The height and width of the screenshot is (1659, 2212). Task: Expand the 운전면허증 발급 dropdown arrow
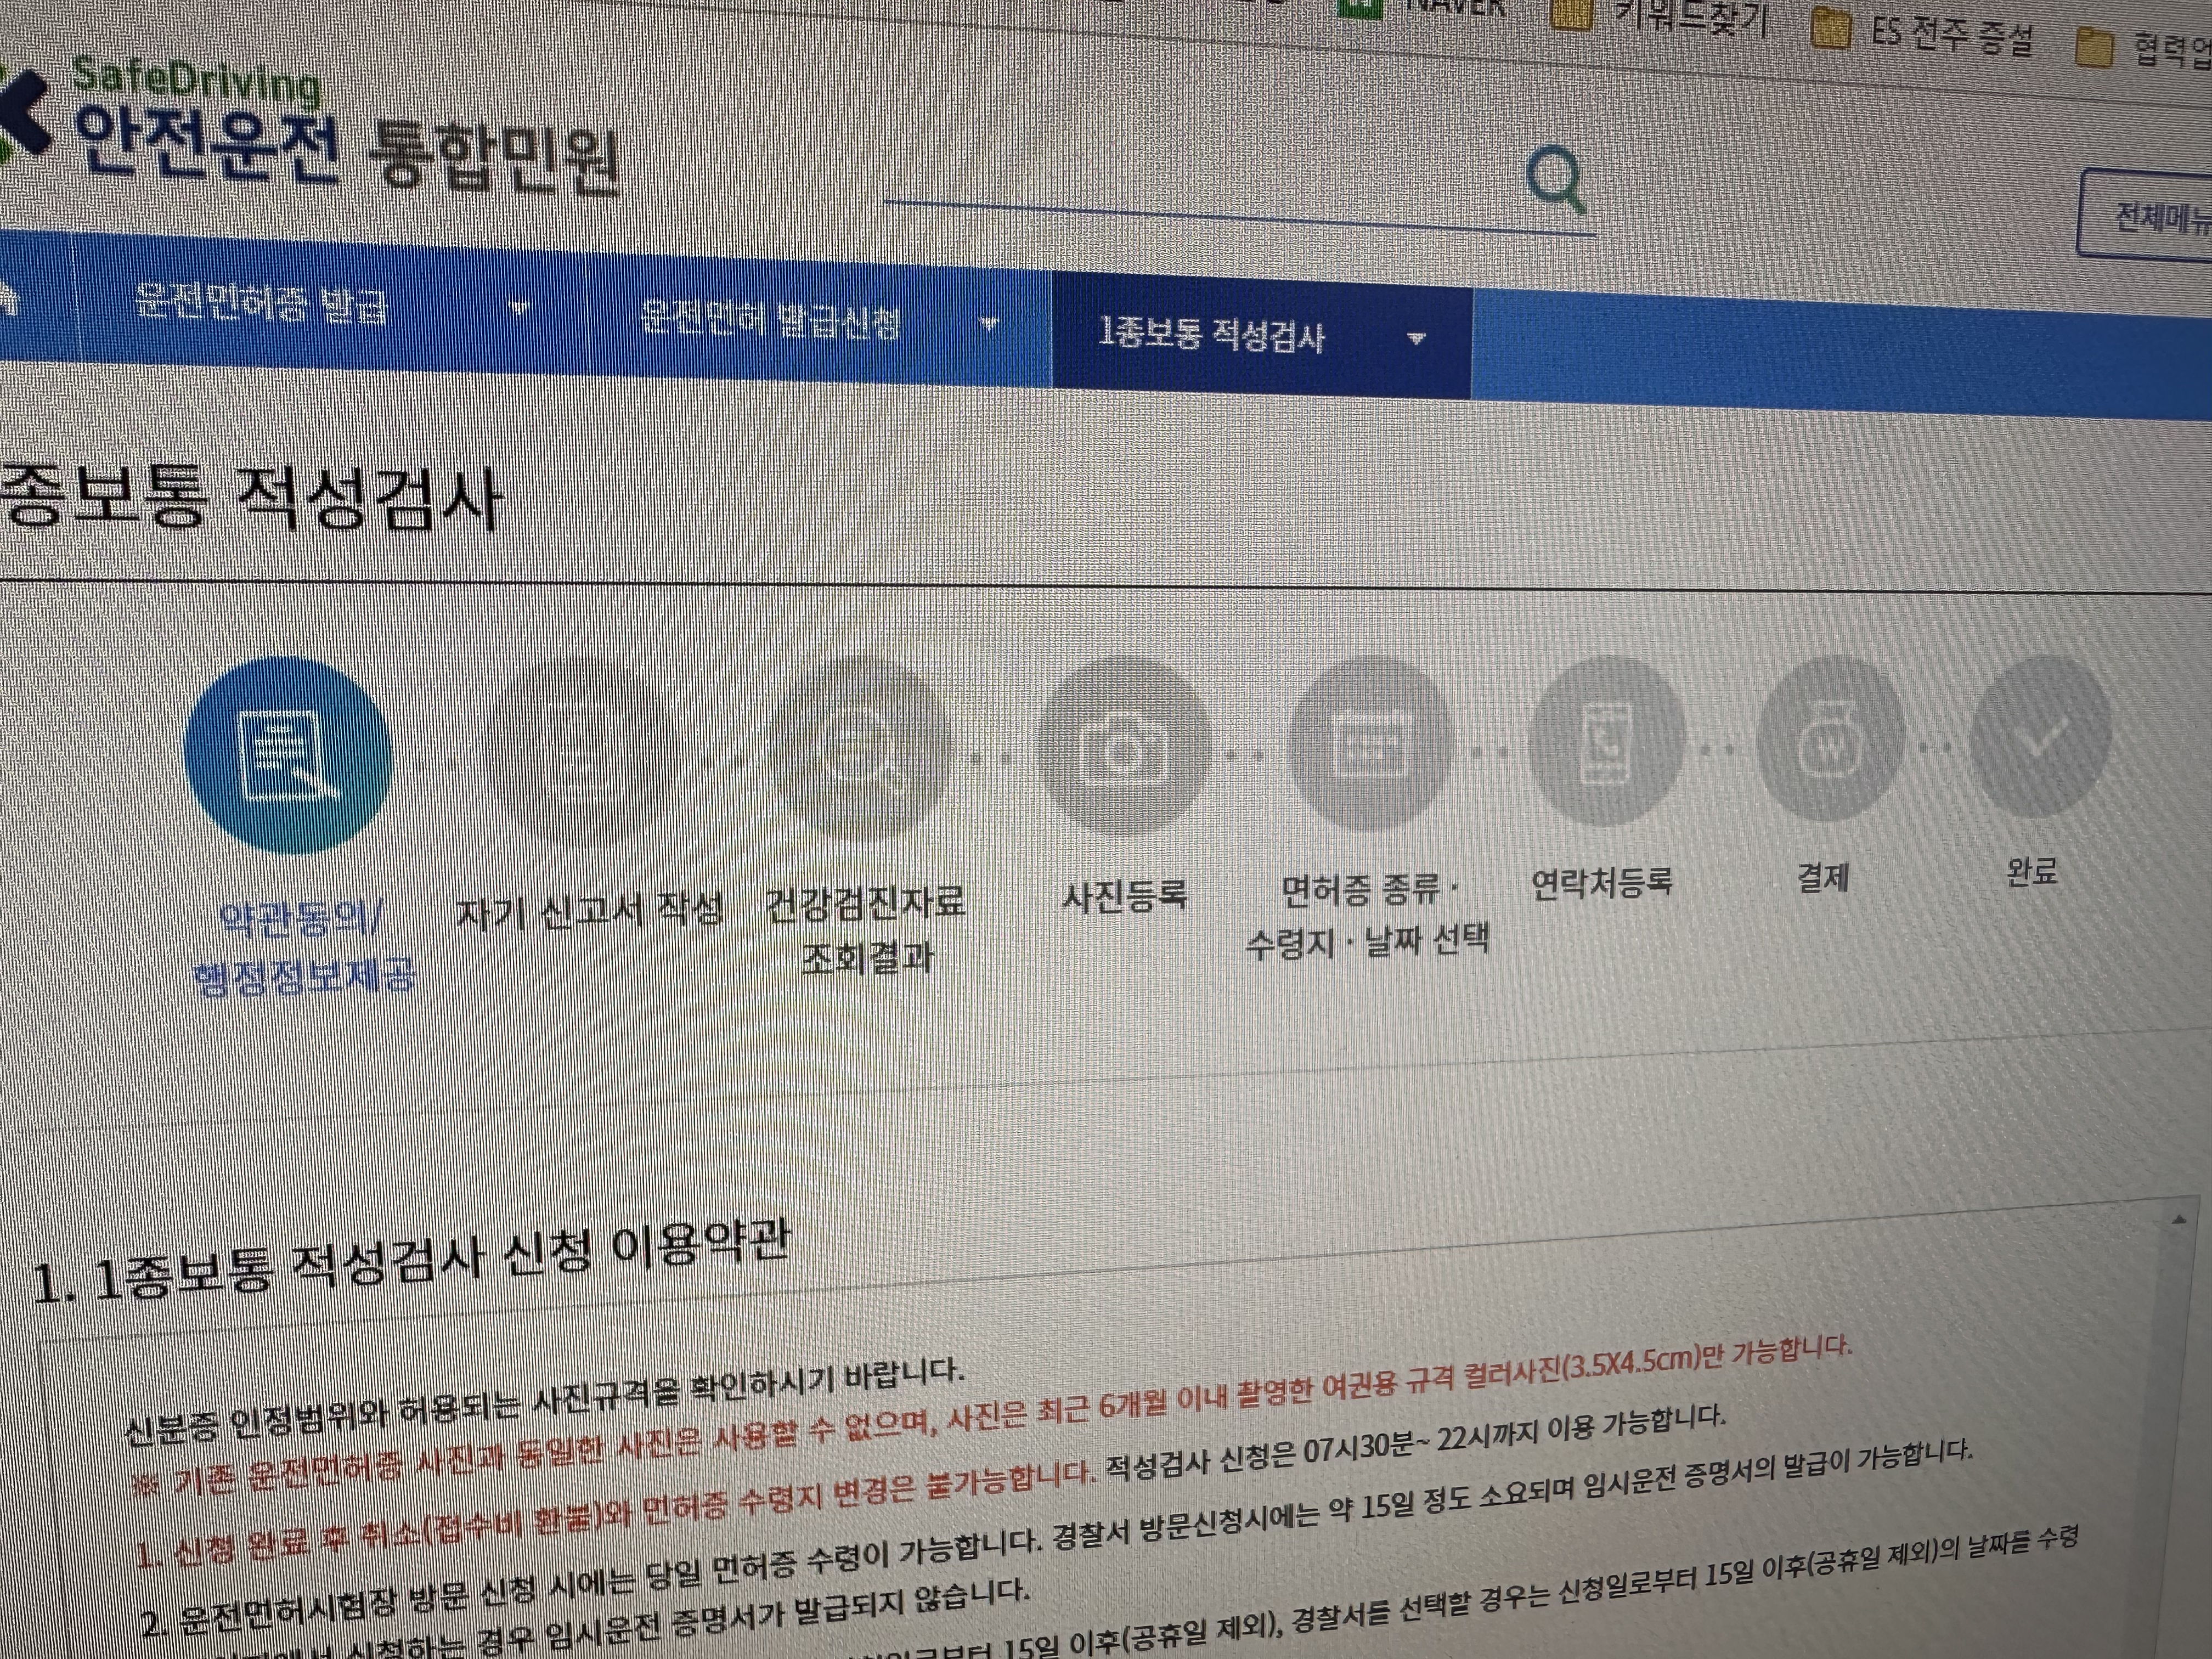point(518,308)
